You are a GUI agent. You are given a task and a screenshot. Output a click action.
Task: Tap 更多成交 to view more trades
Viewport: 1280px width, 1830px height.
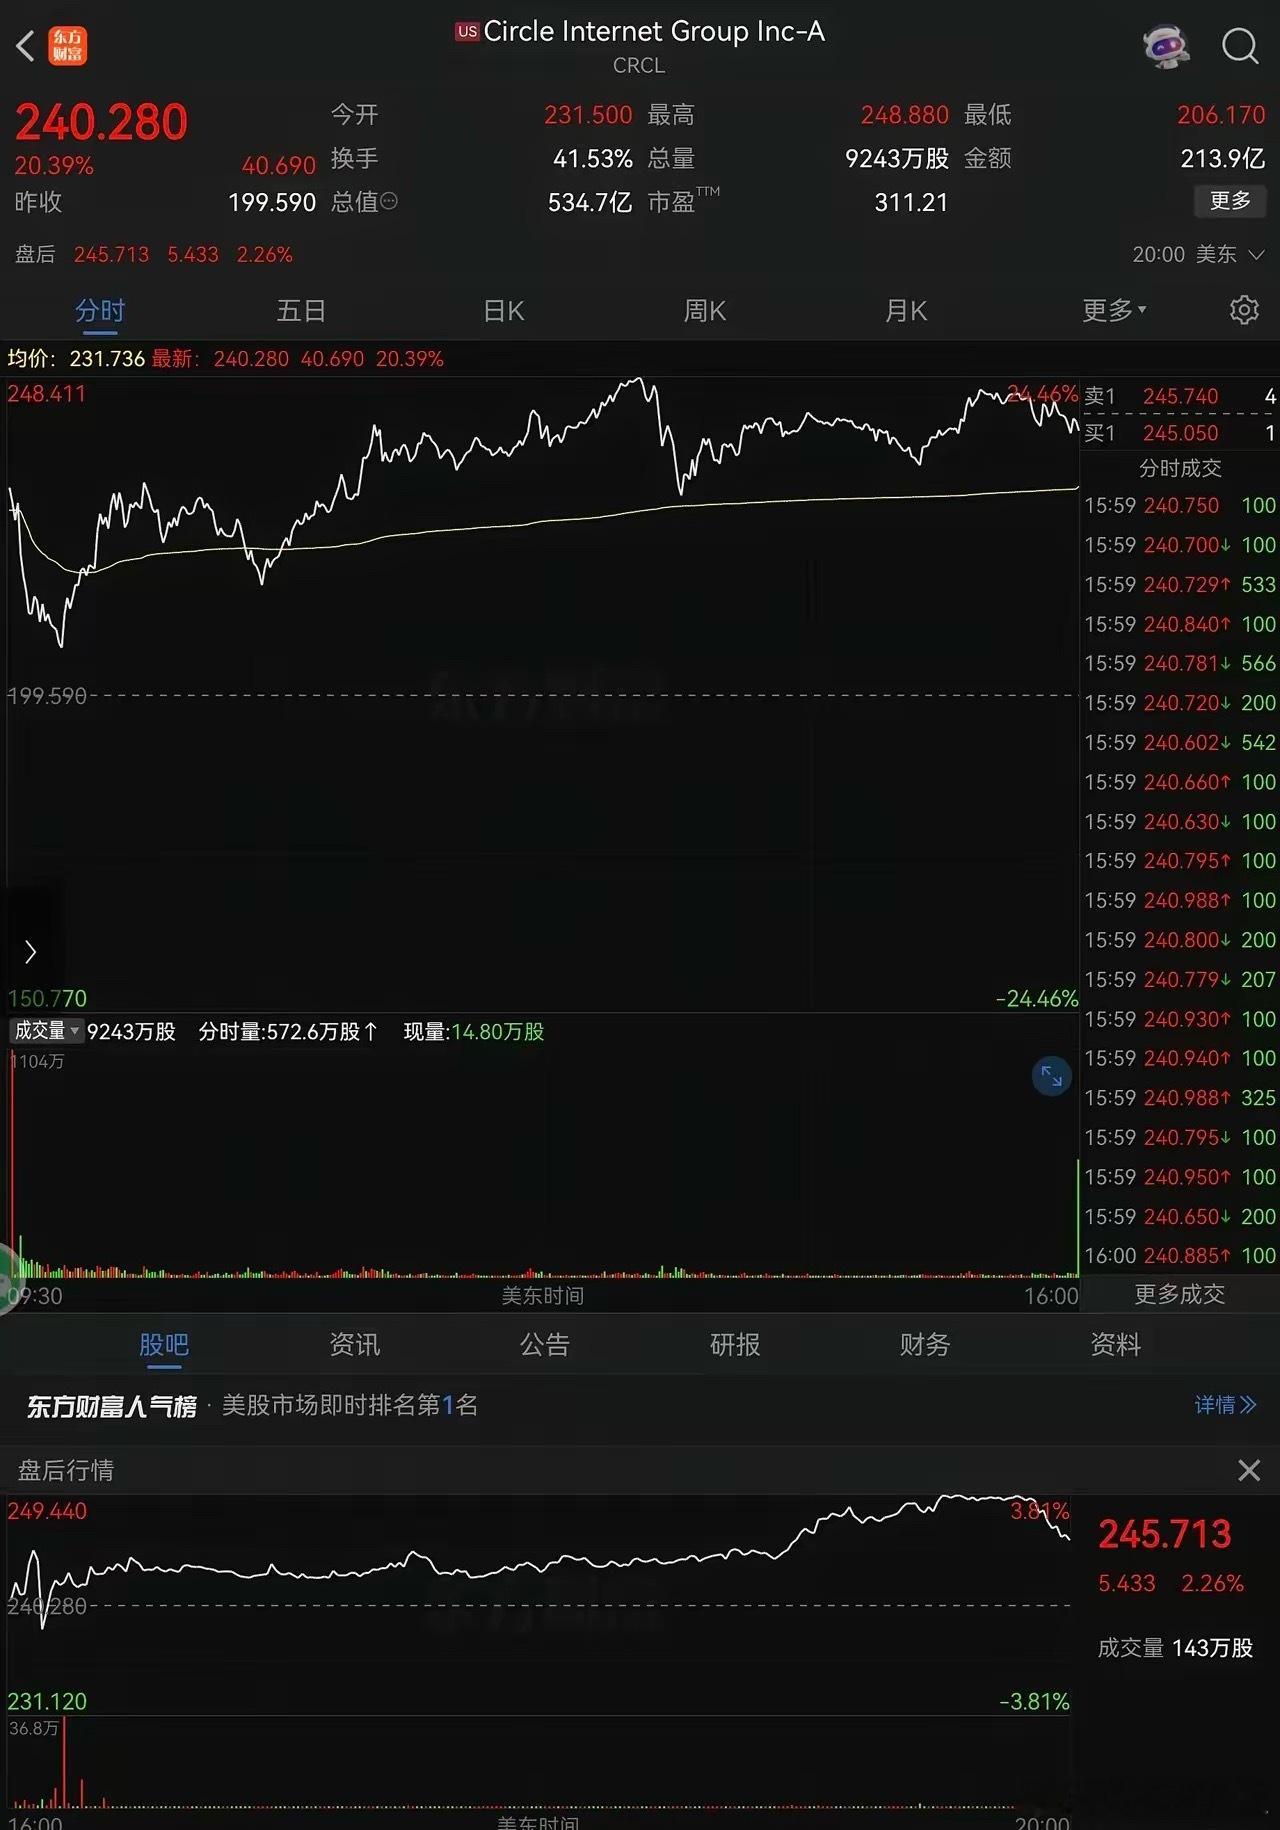(x=1179, y=1294)
